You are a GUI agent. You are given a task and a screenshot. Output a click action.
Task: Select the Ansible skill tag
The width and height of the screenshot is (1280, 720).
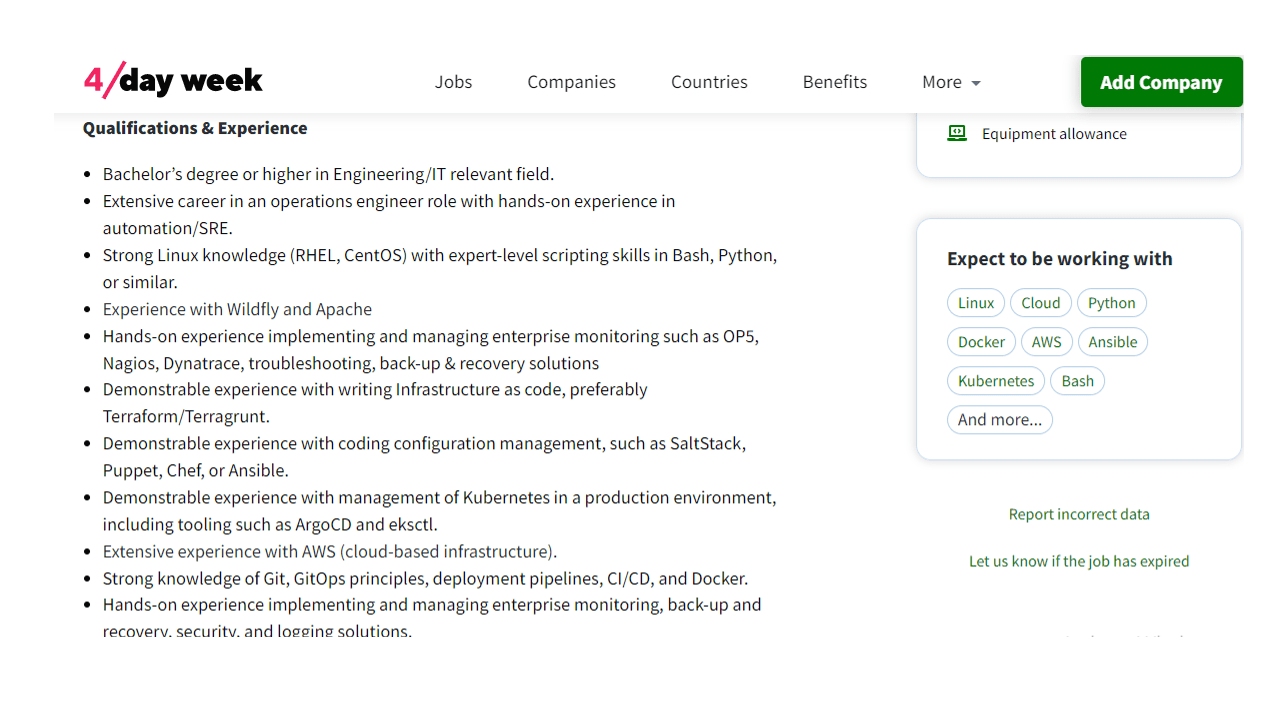click(1112, 342)
